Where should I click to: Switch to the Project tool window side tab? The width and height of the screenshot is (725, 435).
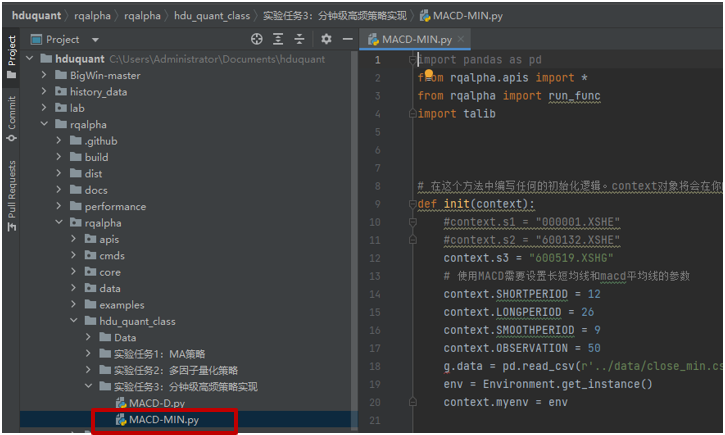[x=12, y=56]
